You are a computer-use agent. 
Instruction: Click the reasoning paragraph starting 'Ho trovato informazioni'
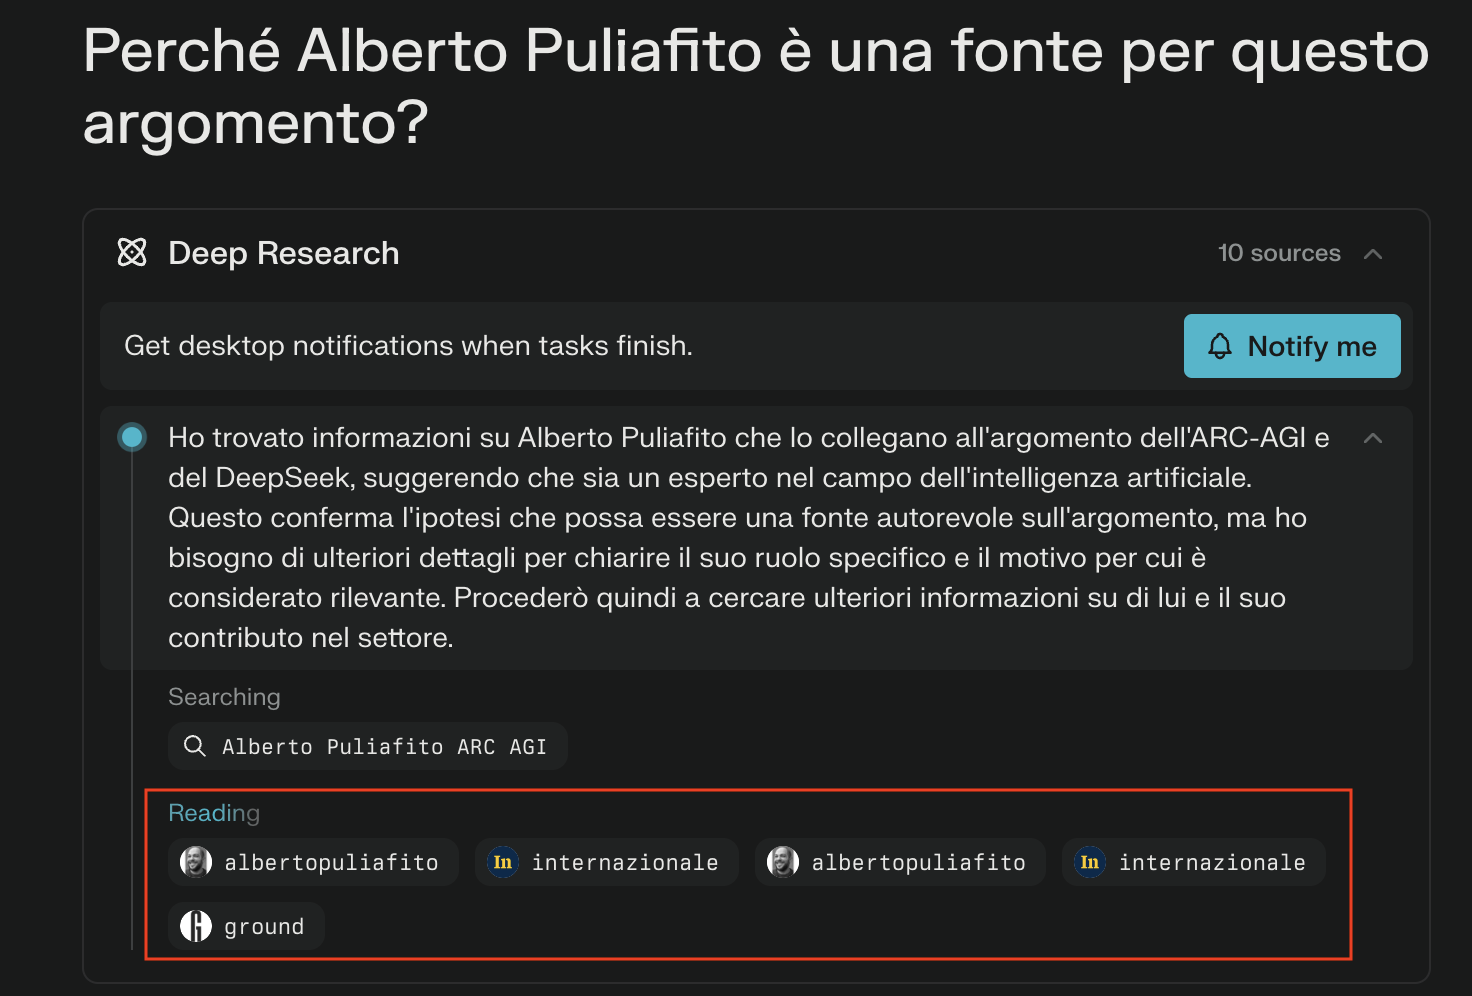[x=749, y=538]
